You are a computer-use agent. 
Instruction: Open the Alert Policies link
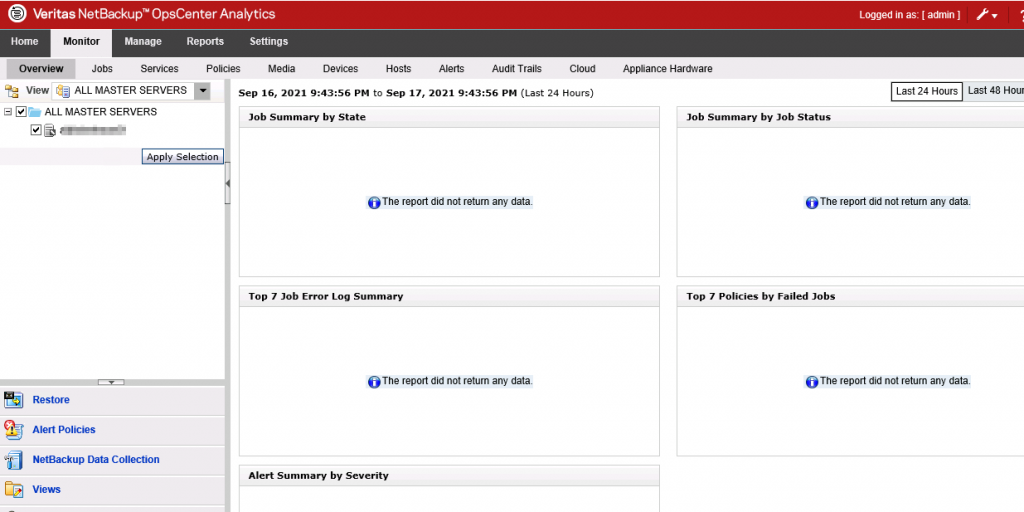64,430
